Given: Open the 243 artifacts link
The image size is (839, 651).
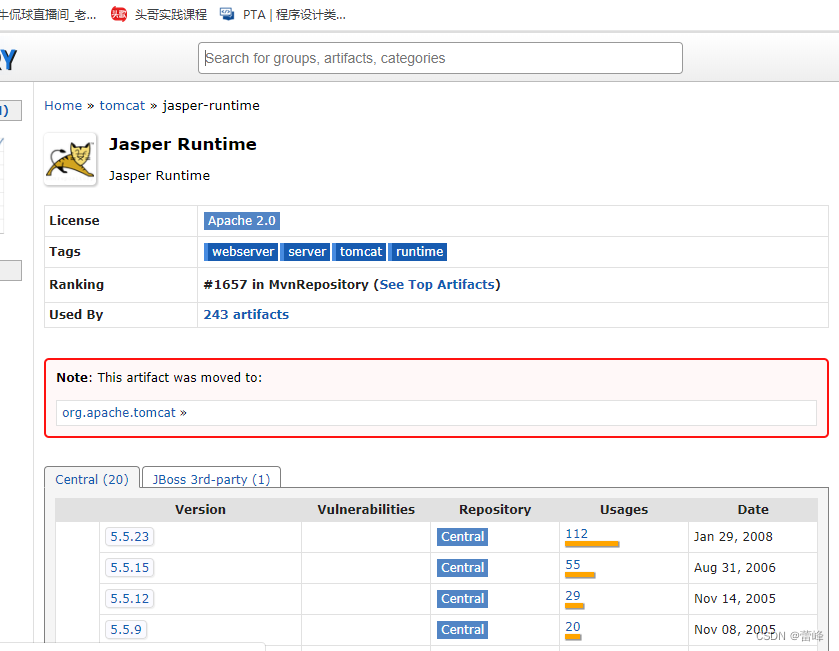Looking at the screenshot, I should click(x=246, y=315).
